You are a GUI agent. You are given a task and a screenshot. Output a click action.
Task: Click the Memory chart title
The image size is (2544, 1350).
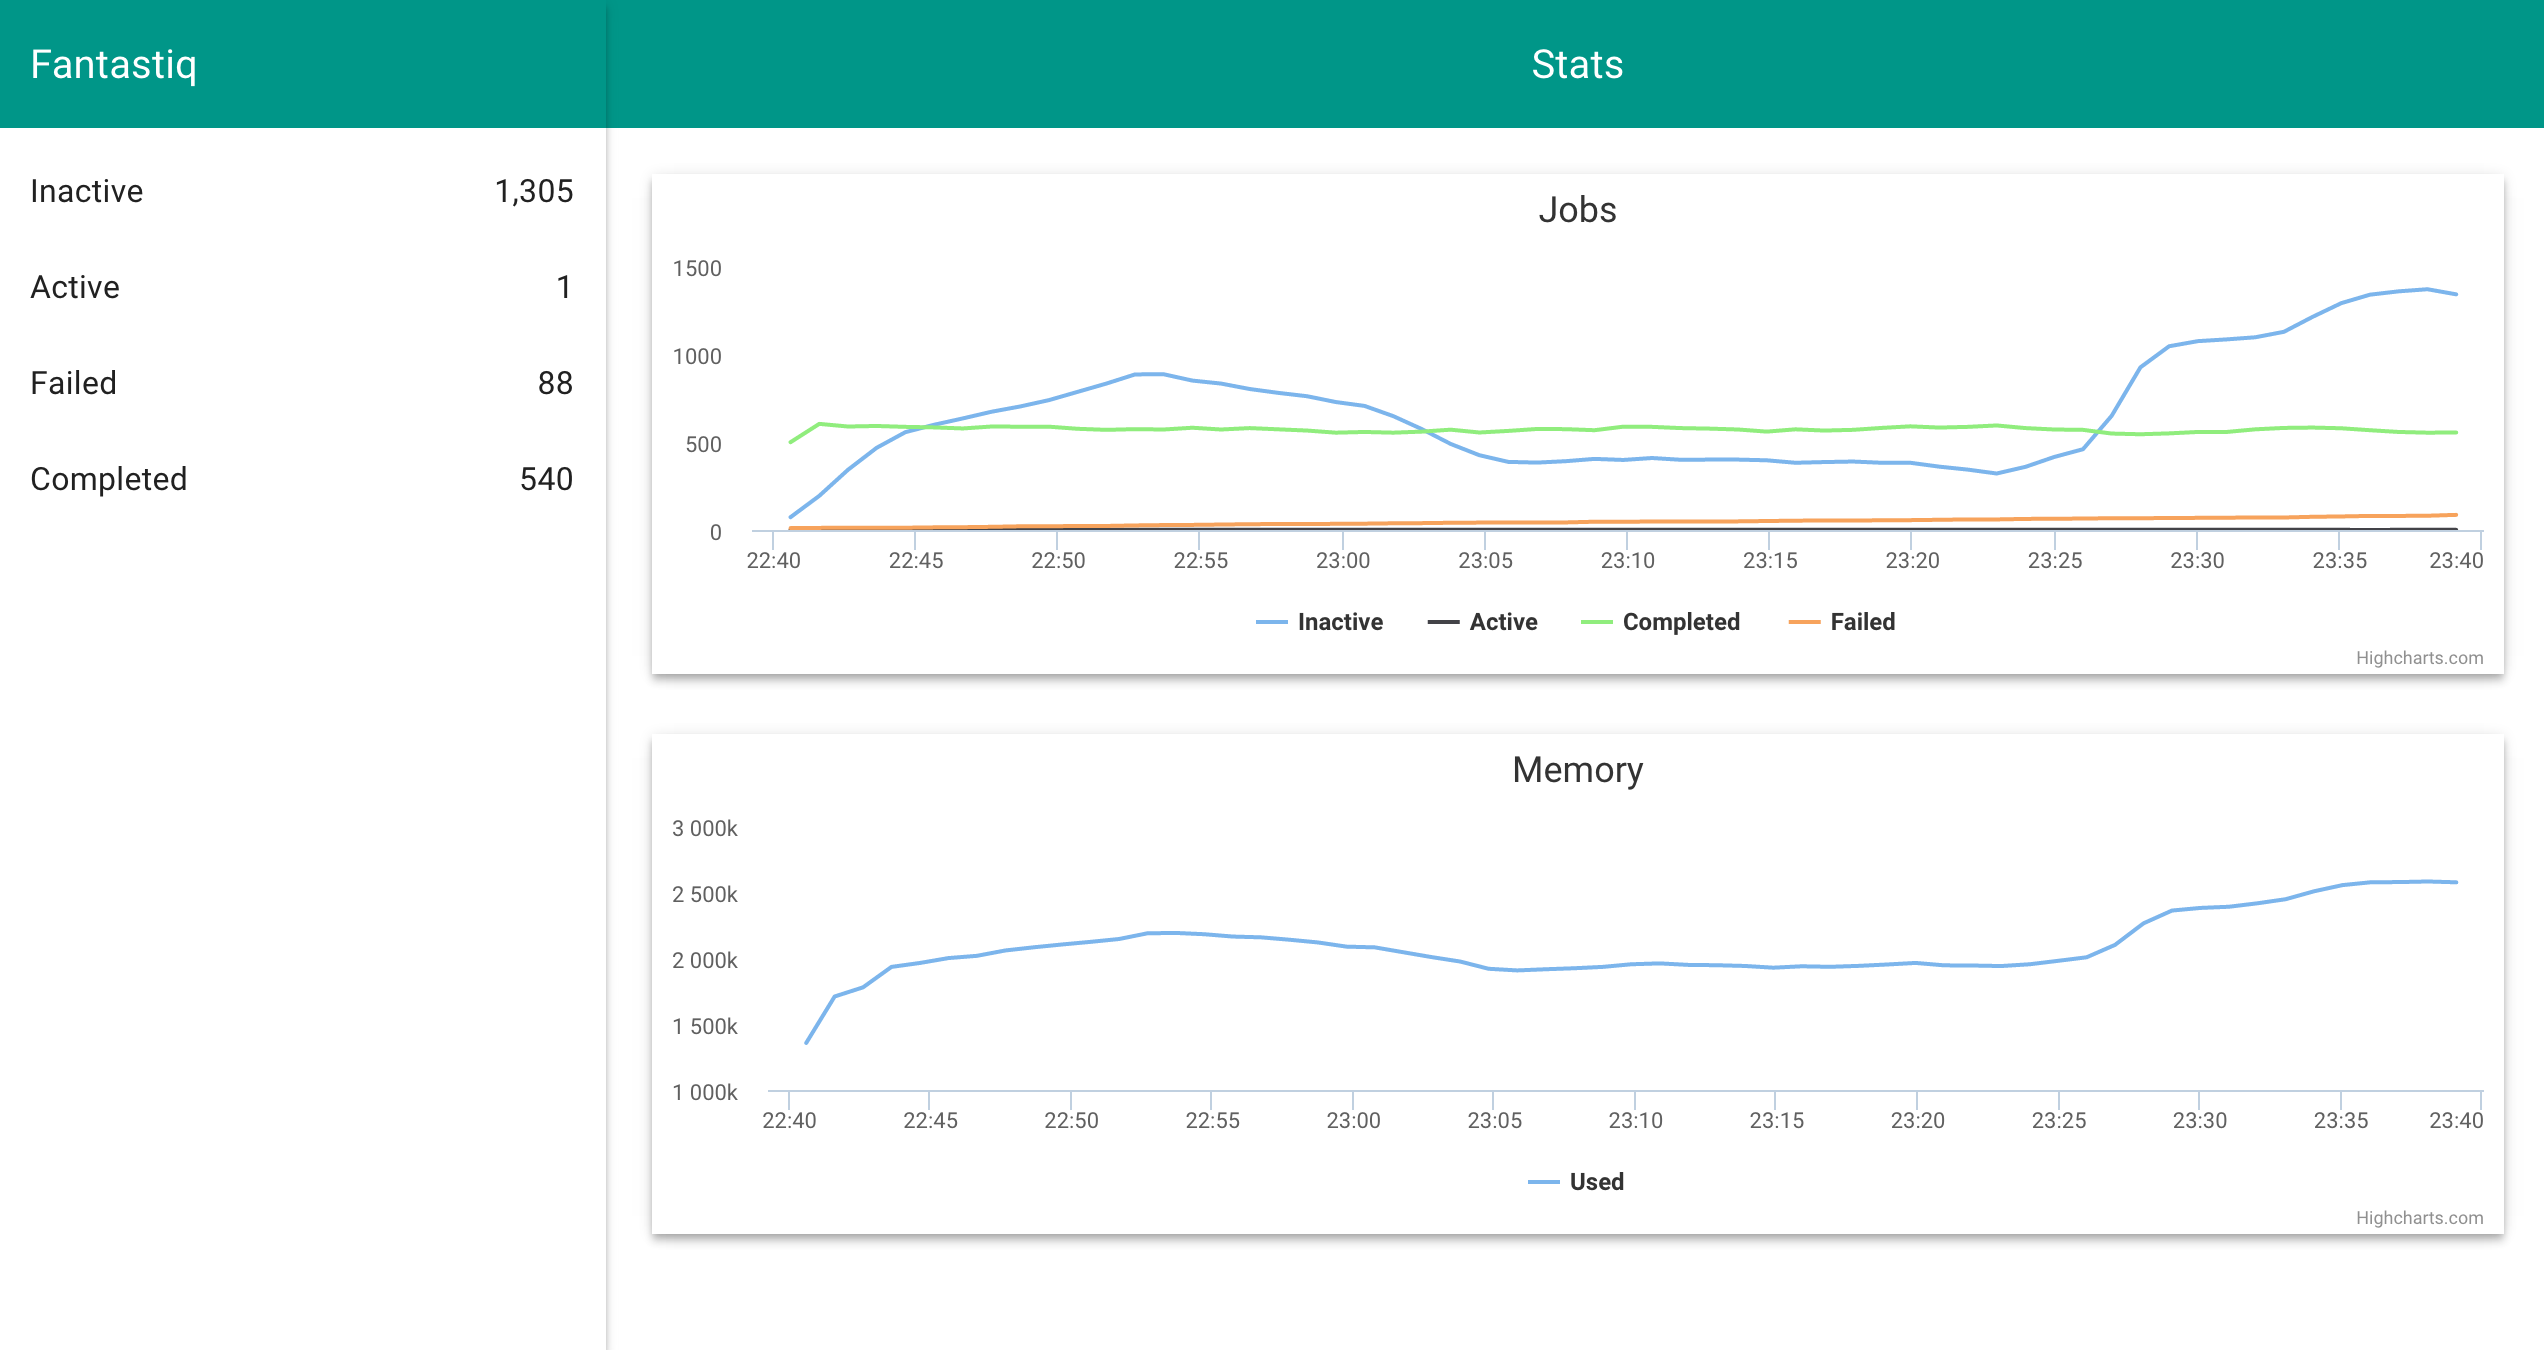pos(1577,770)
